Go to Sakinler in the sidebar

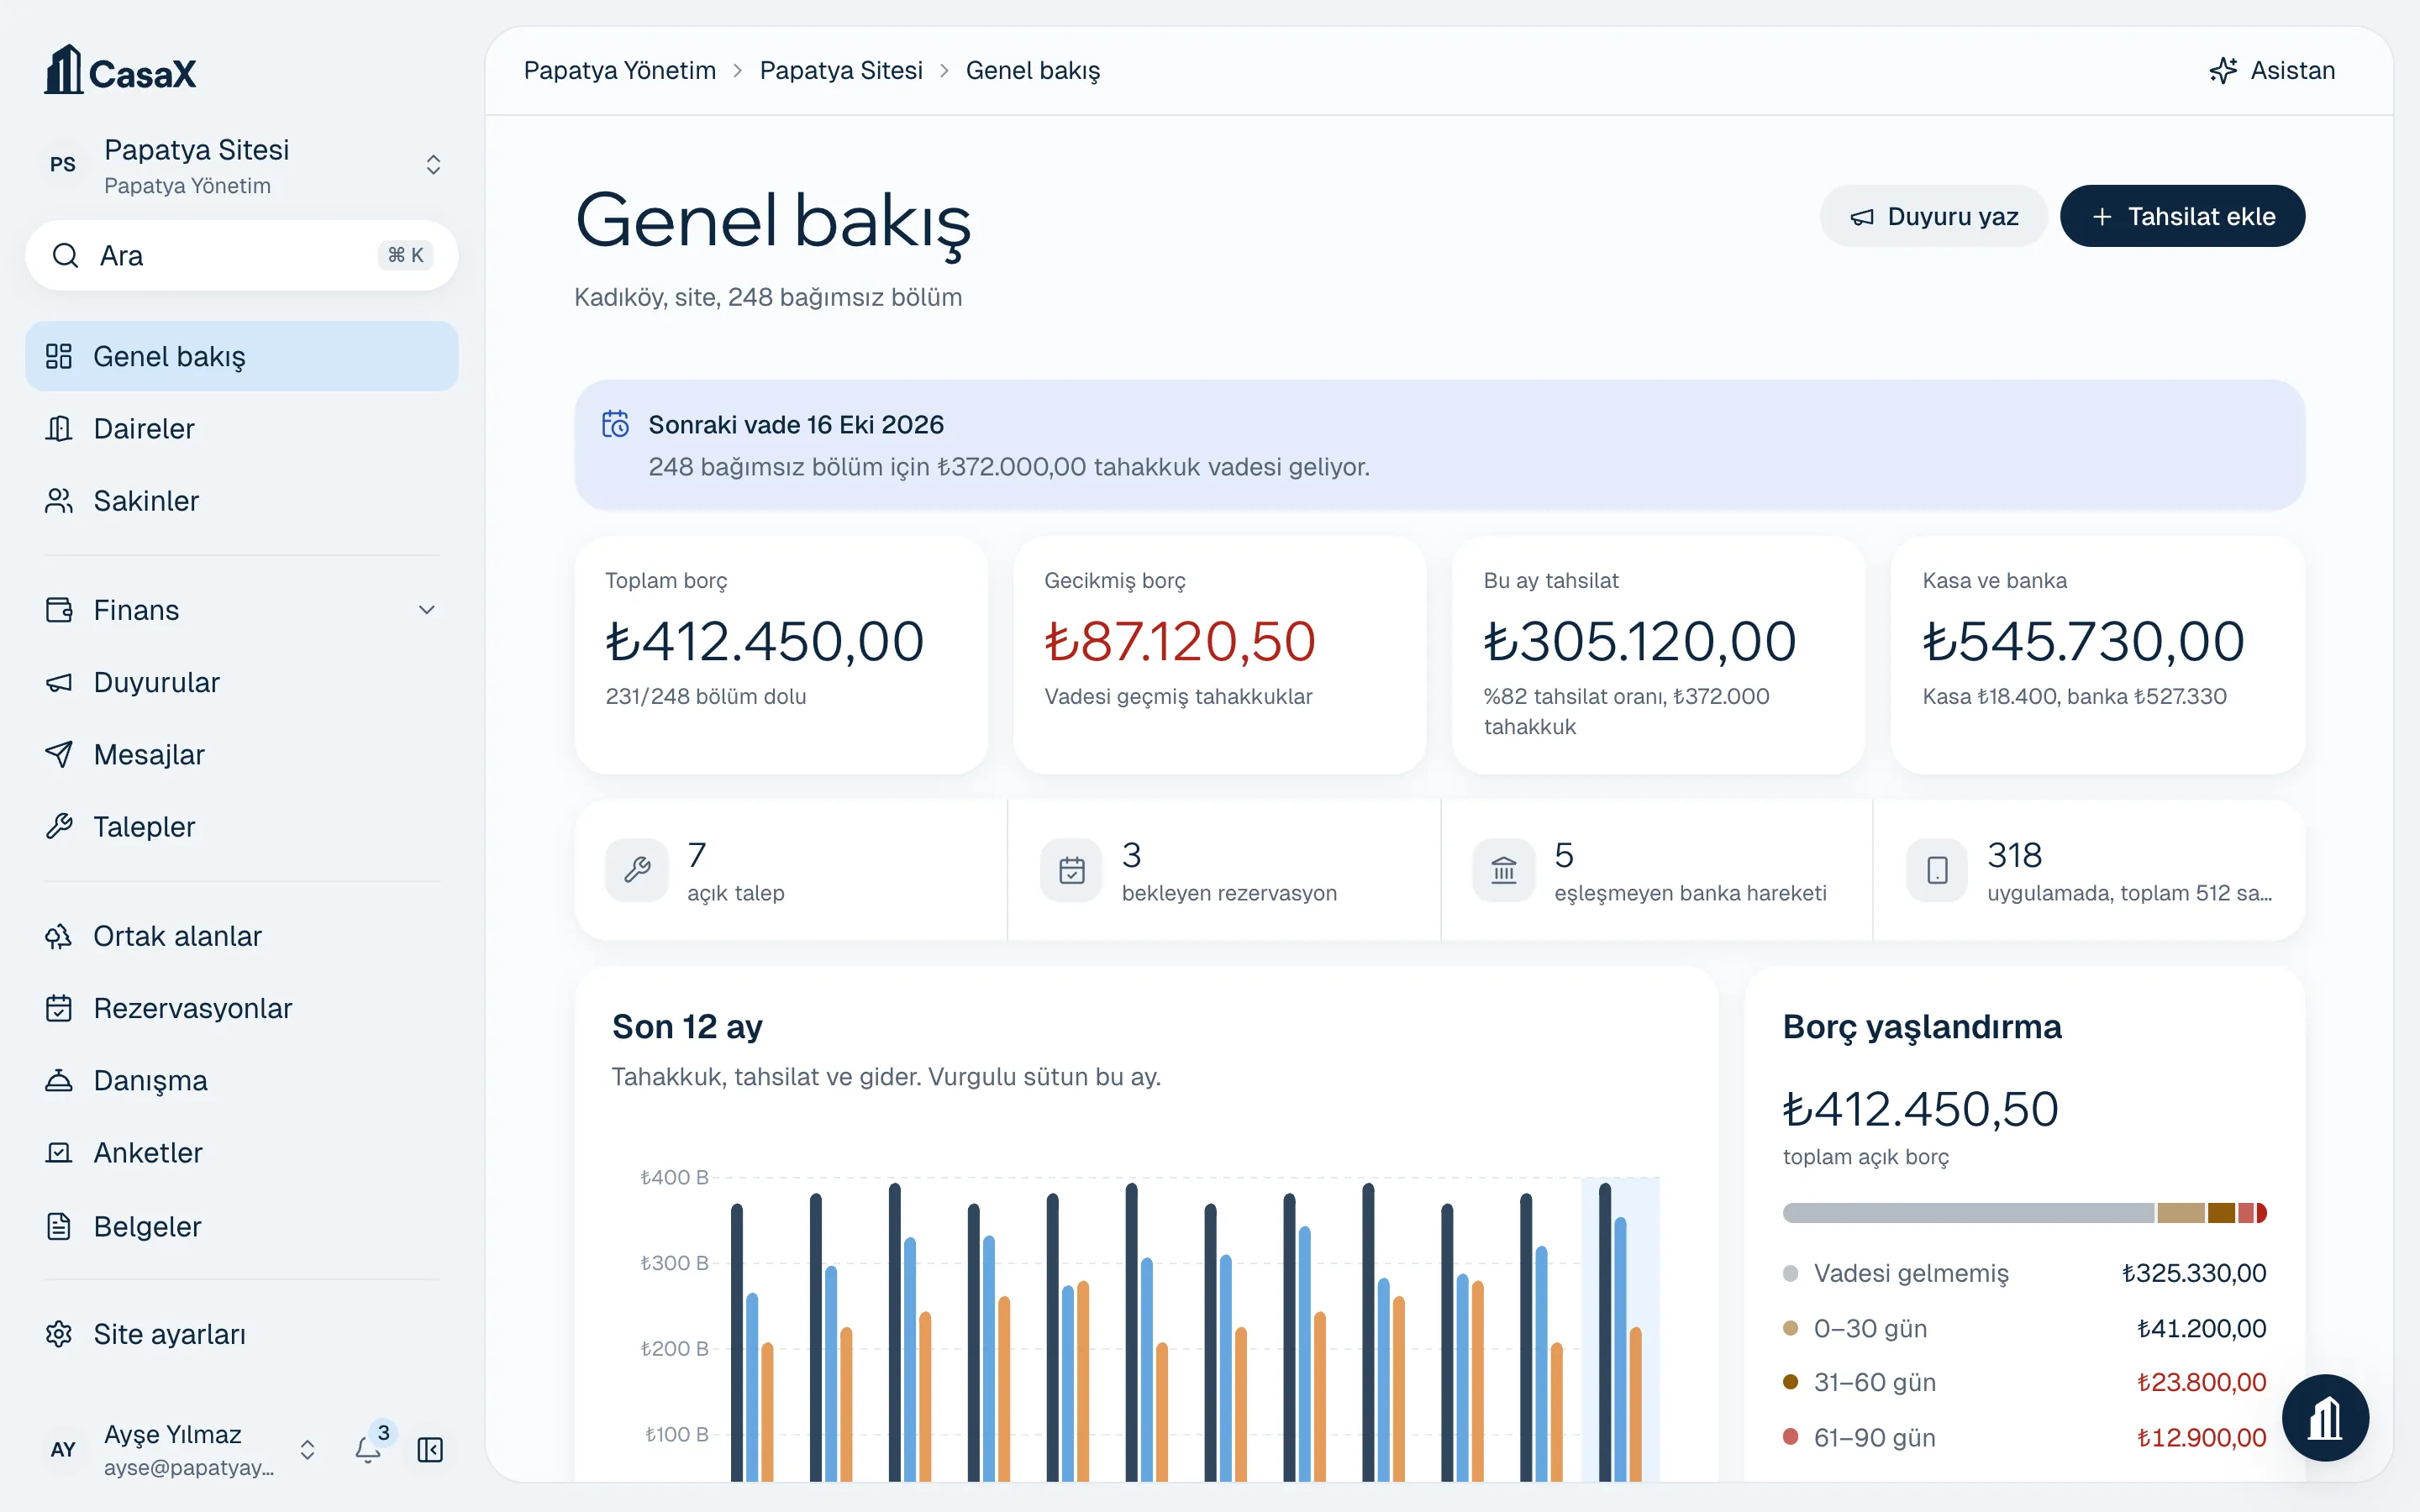(242, 500)
